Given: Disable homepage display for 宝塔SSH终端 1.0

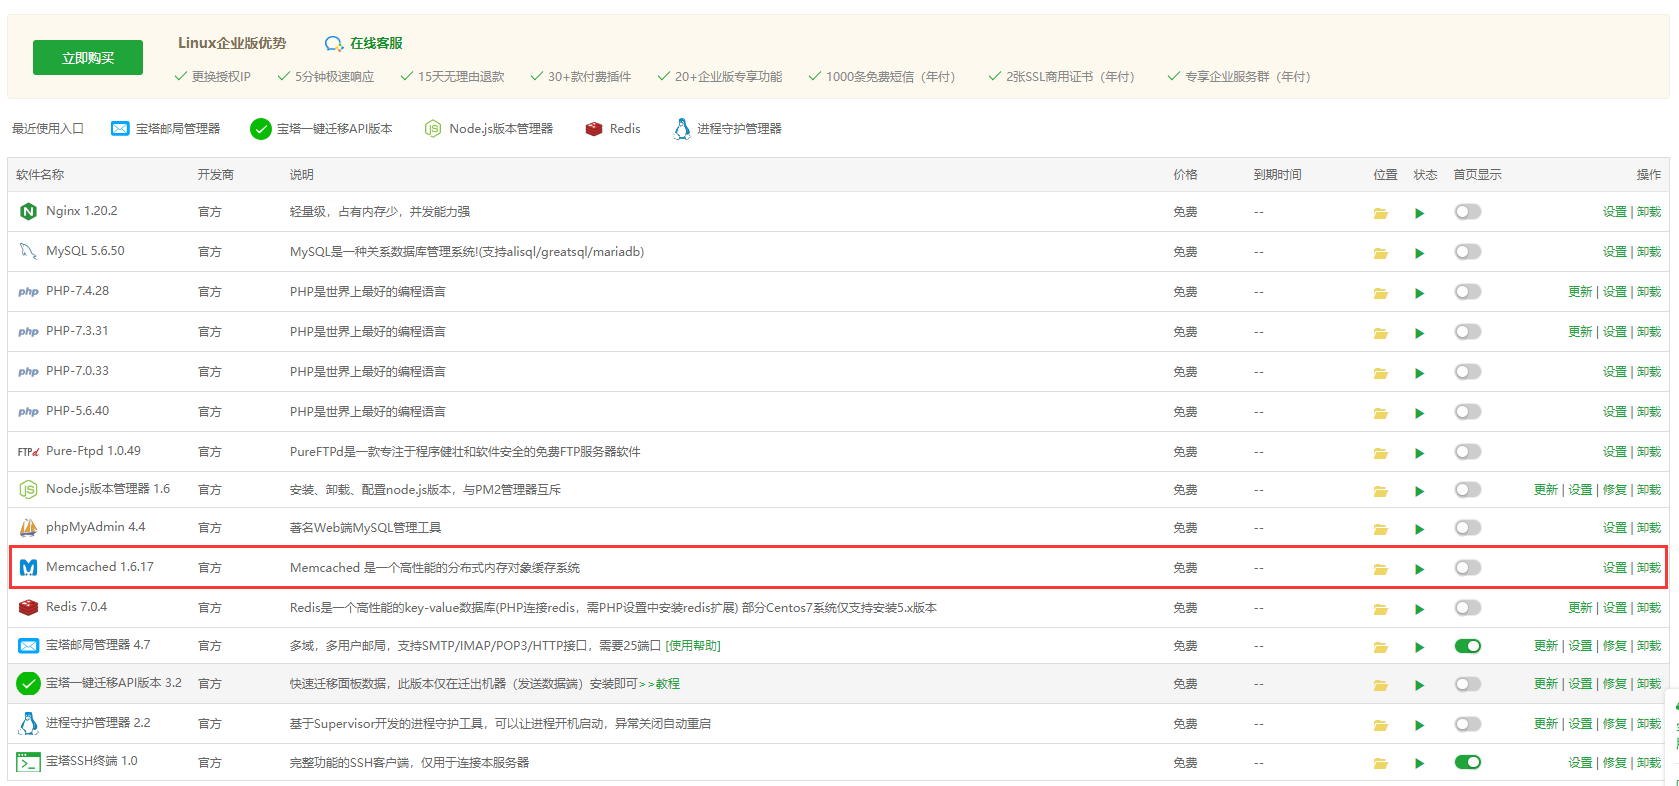Looking at the screenshot, I should pos(1468,762).
